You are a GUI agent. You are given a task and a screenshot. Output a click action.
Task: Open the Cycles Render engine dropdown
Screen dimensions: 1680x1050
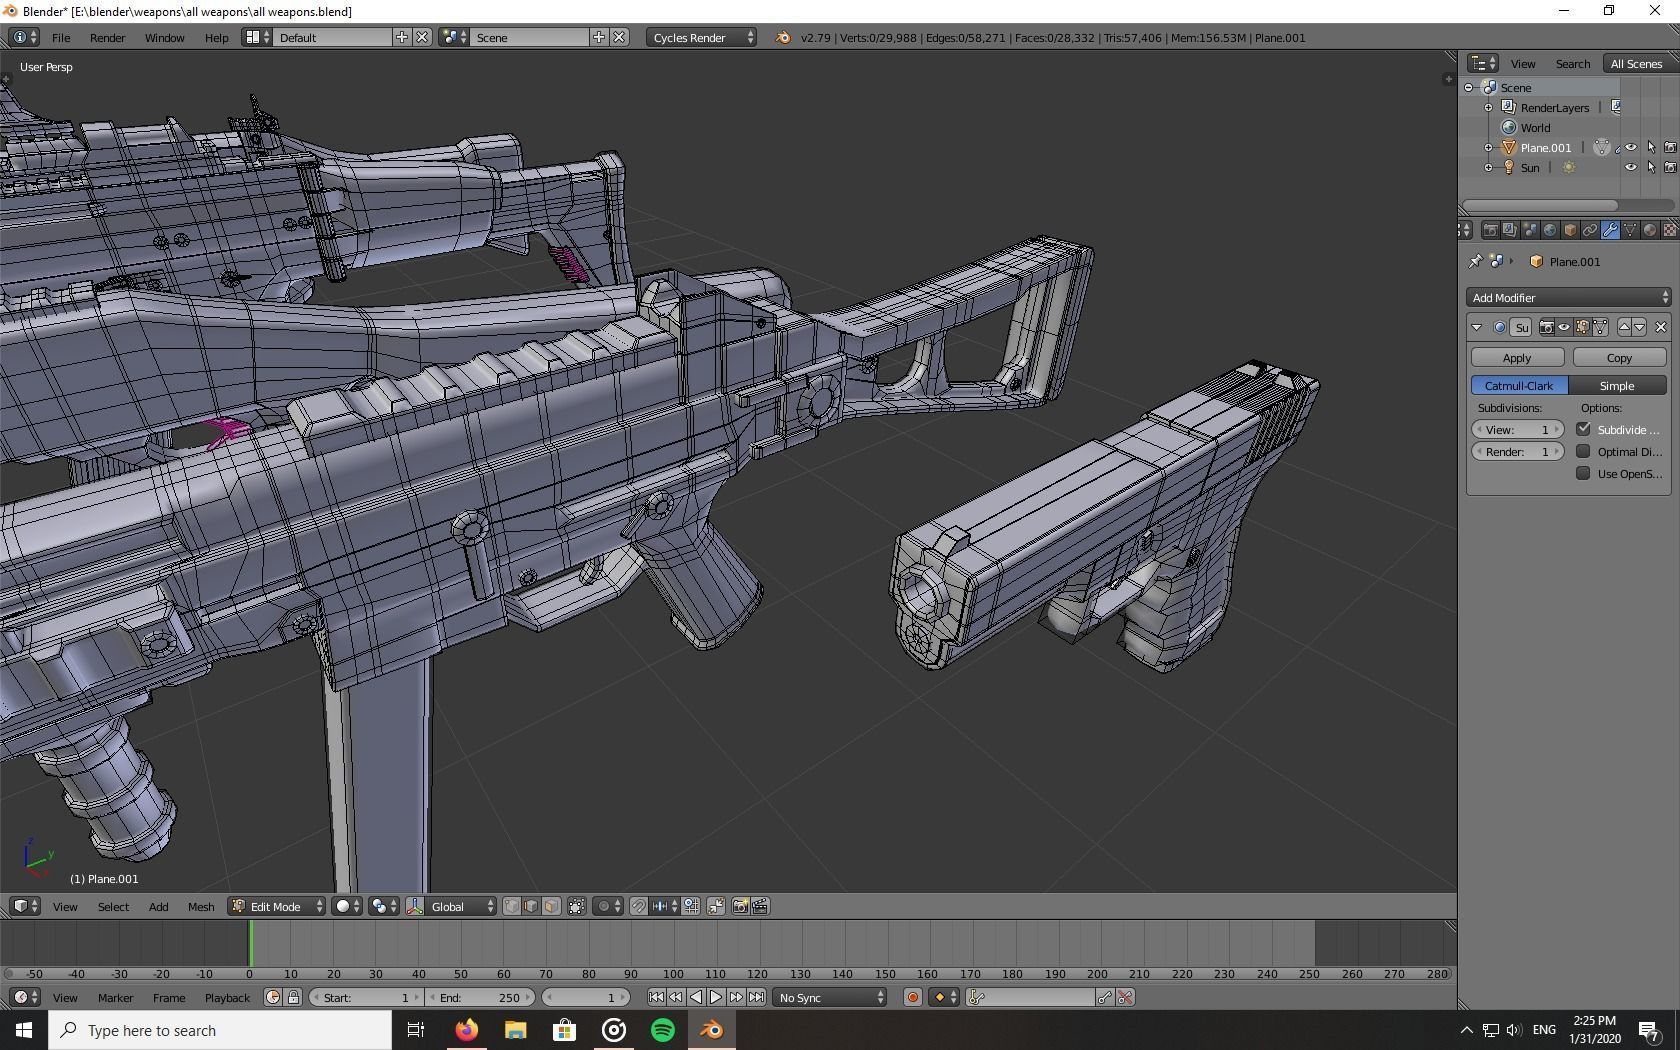701,37
